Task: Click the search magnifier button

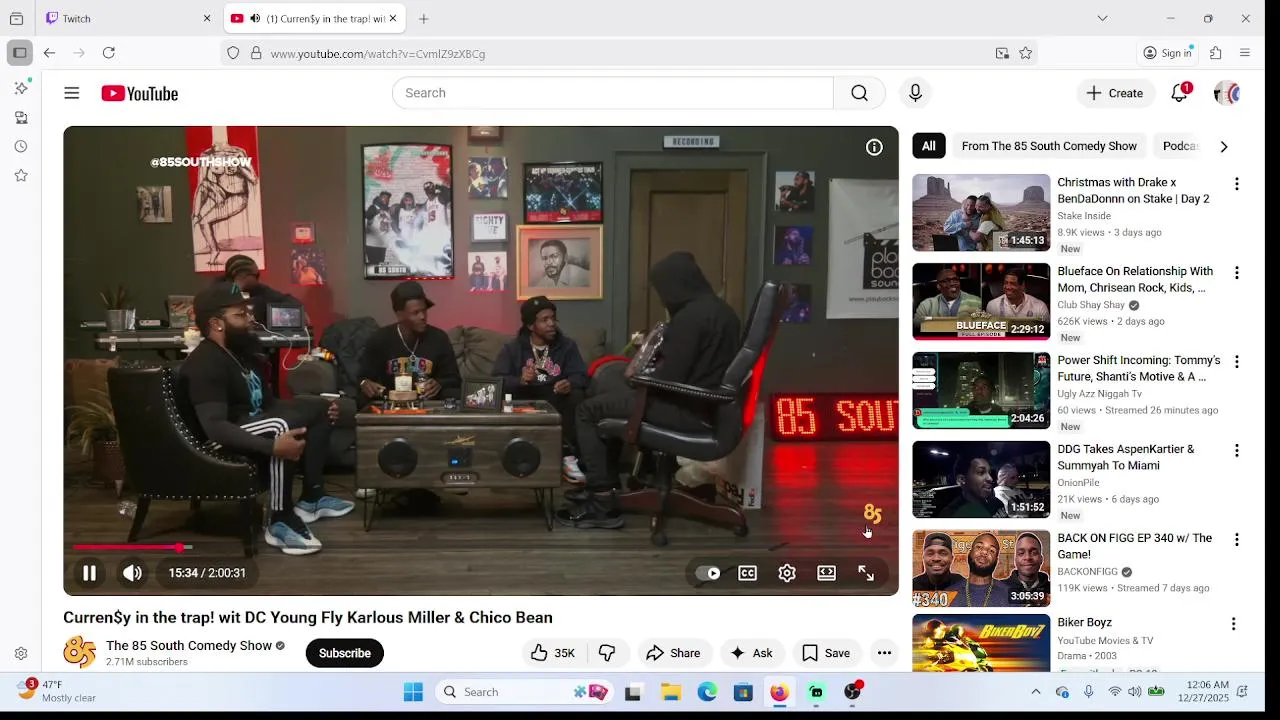Action: coord(859,93)
